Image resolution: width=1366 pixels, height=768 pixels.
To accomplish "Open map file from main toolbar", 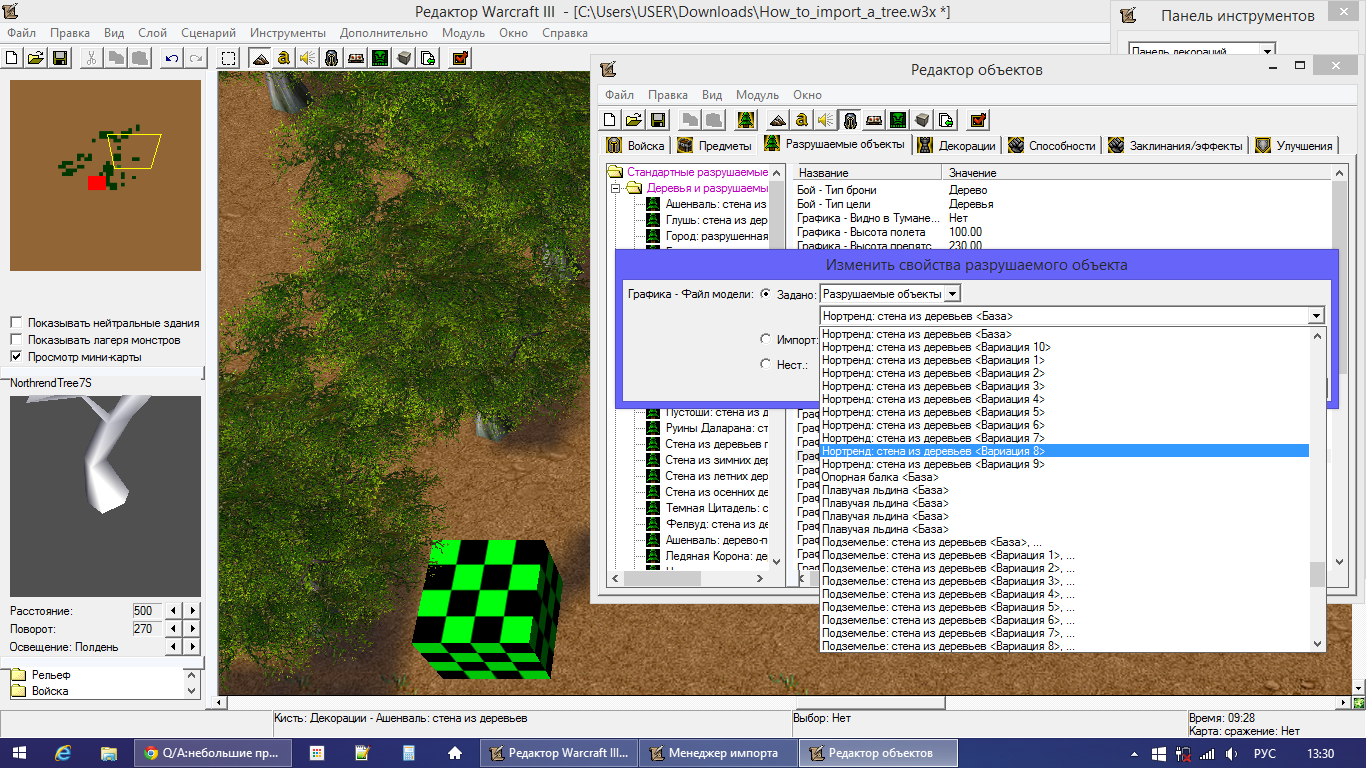I will pyautogui.click(x=35, y=58).
